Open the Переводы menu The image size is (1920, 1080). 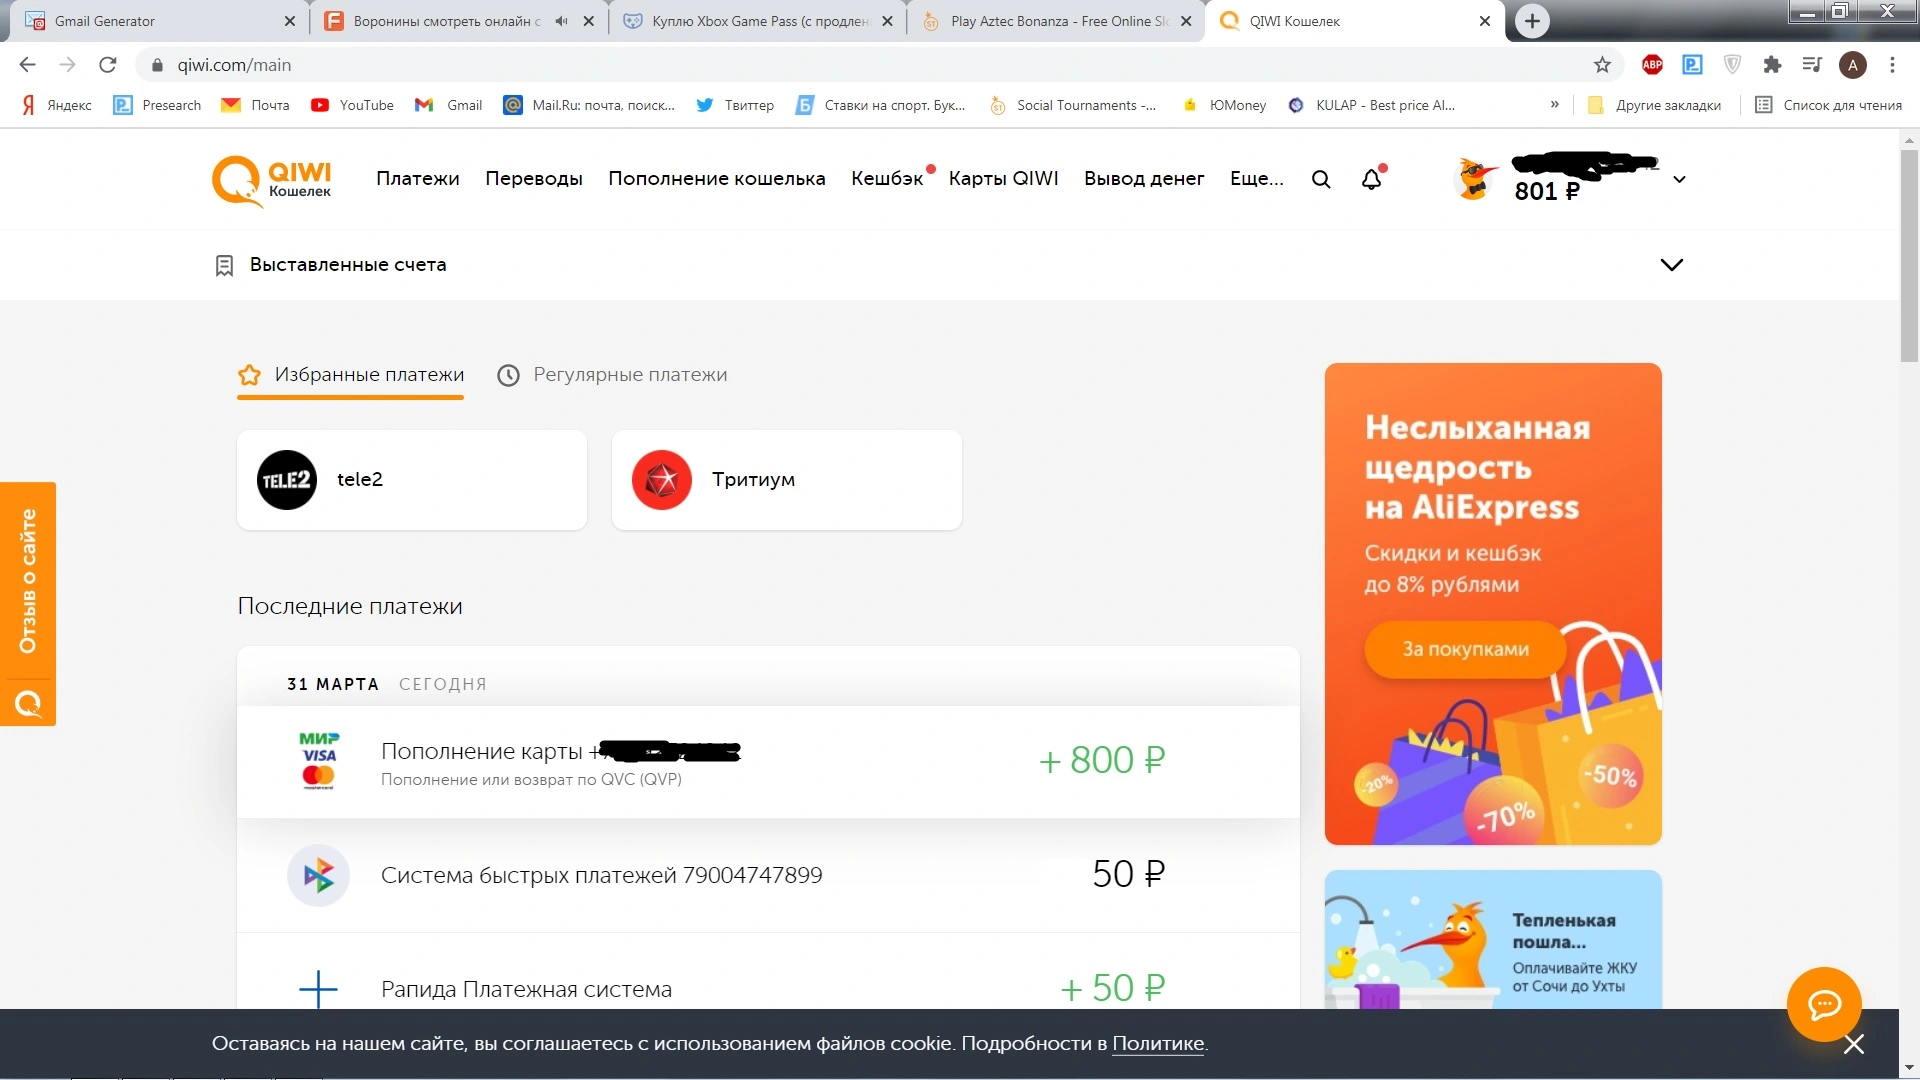tap(534, 179)
